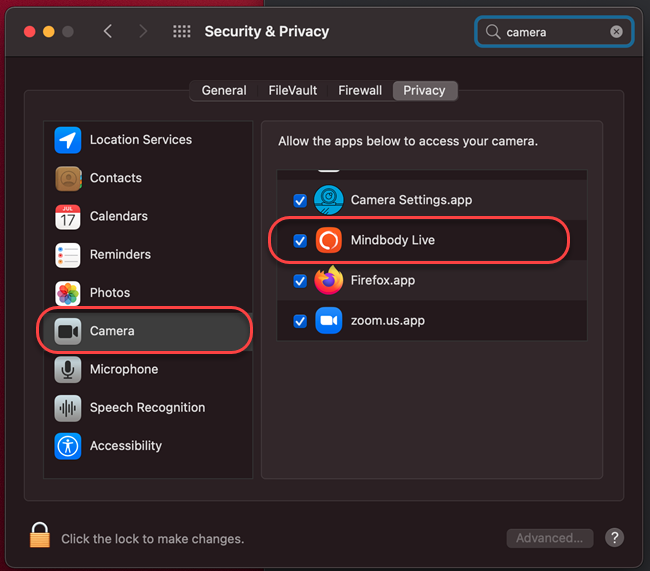Toggle the Mindbody Live checkbox

point(300,241)
